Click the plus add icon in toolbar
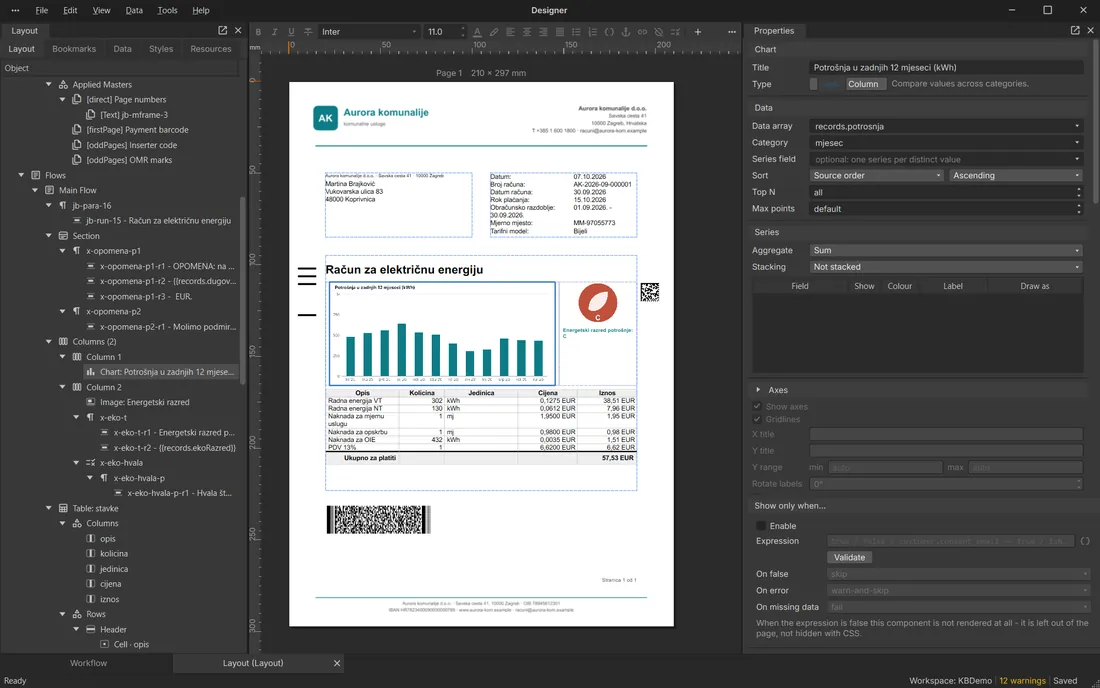The width and height of the screenshot is (1100, 688). [698, 32]
